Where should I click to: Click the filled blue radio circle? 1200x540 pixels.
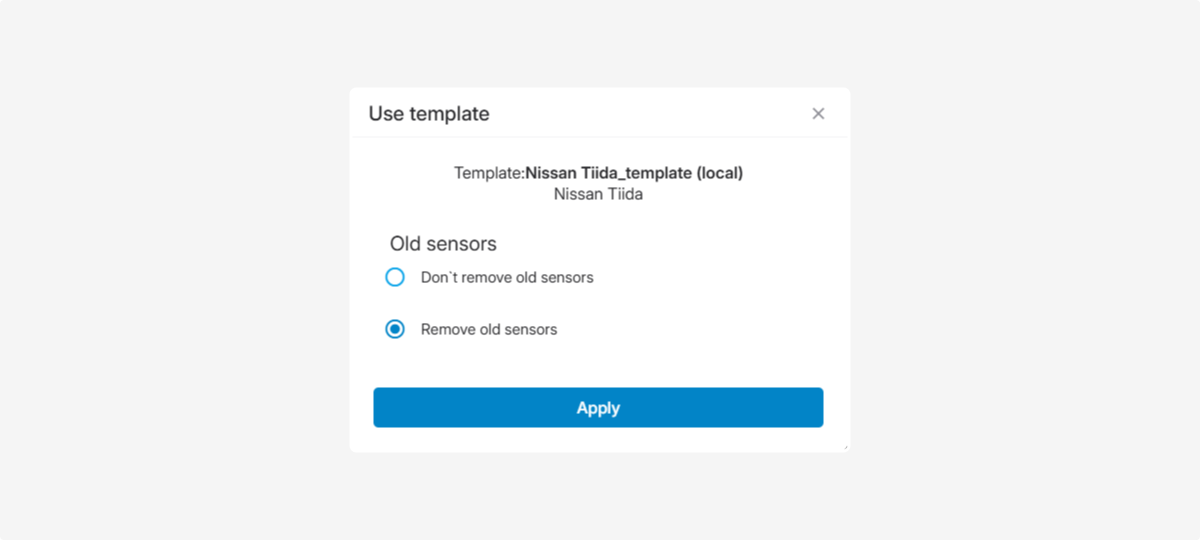tap(395, 329)
